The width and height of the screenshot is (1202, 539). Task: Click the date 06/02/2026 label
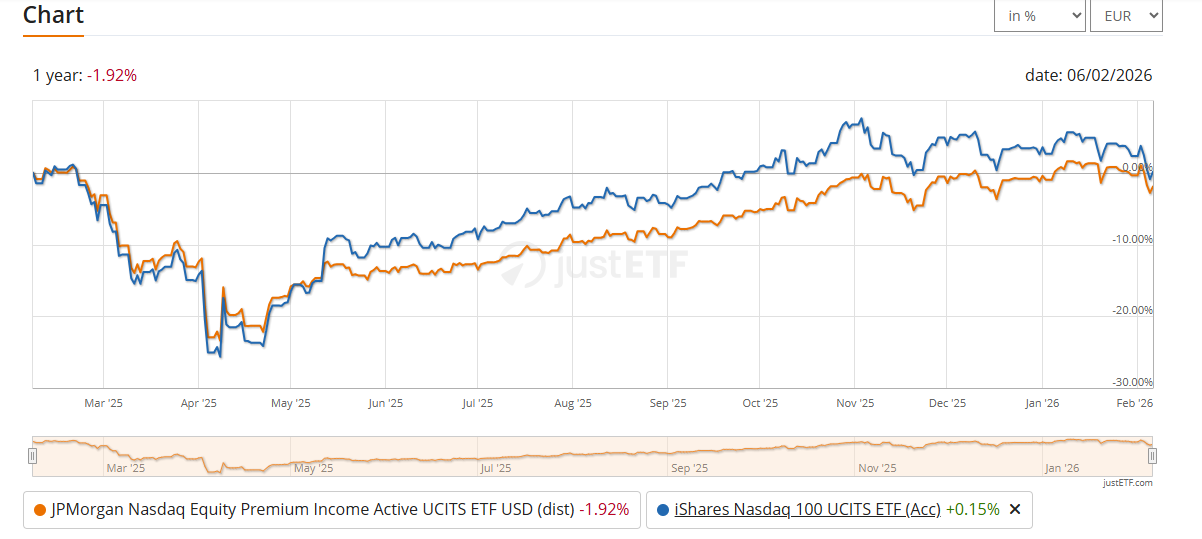coord(1088,75)
